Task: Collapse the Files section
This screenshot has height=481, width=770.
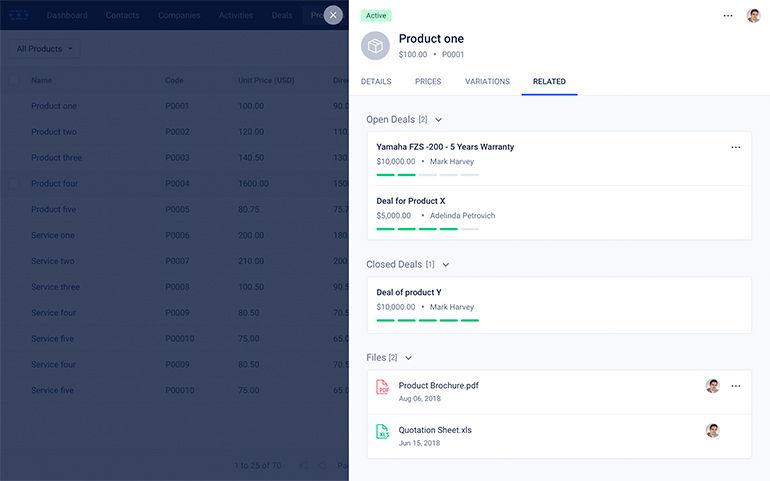Action: (x=408, y=358)
